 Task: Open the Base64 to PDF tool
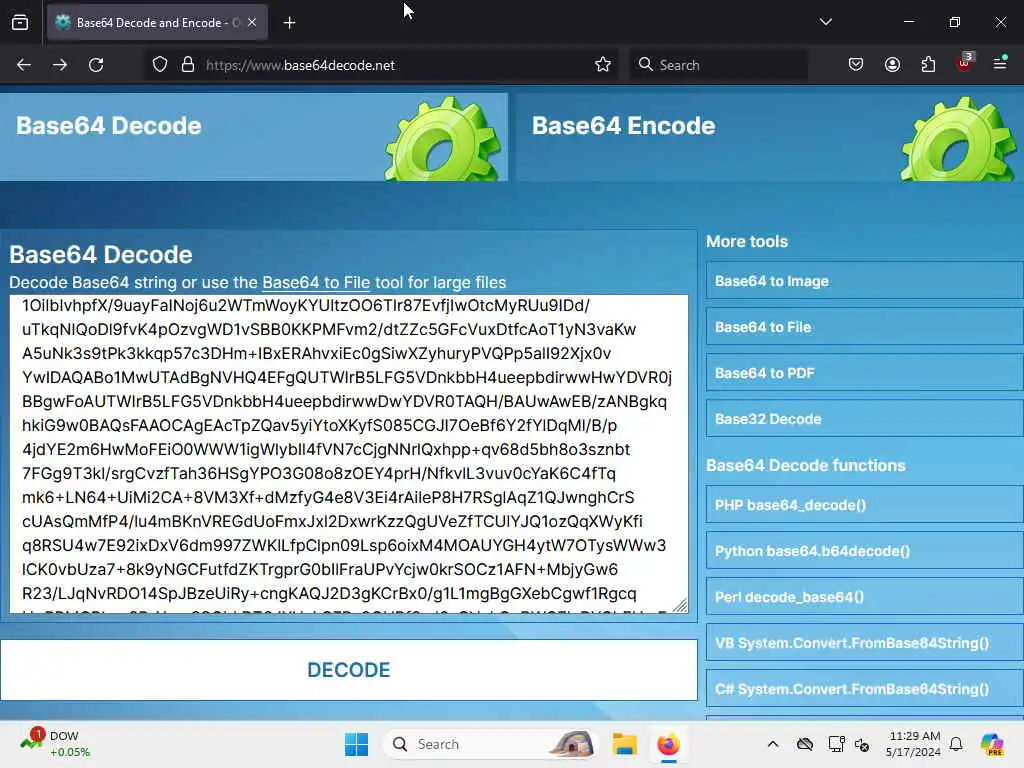pos(865,373)
